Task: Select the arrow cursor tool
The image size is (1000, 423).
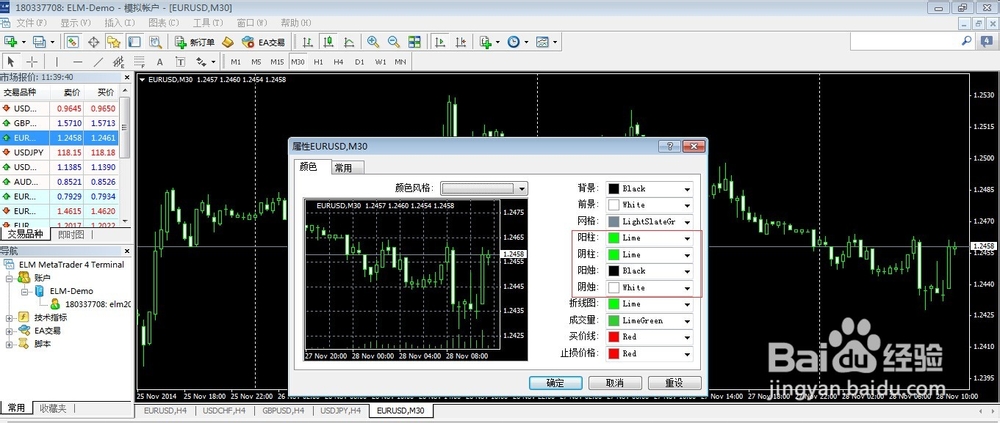Action: tap(11, 62)
